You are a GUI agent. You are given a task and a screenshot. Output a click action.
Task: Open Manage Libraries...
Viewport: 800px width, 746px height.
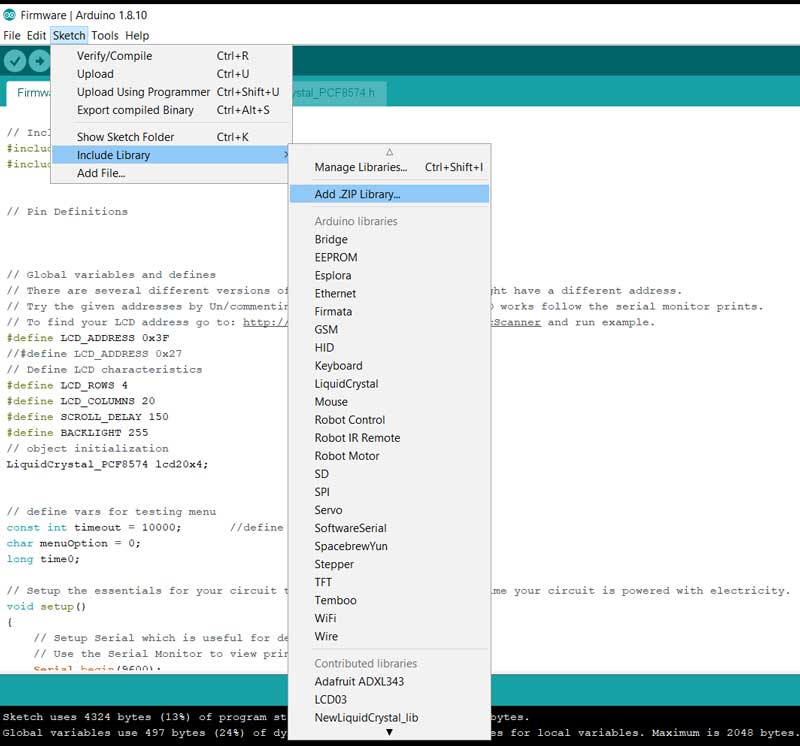click(x=389, y=167)
